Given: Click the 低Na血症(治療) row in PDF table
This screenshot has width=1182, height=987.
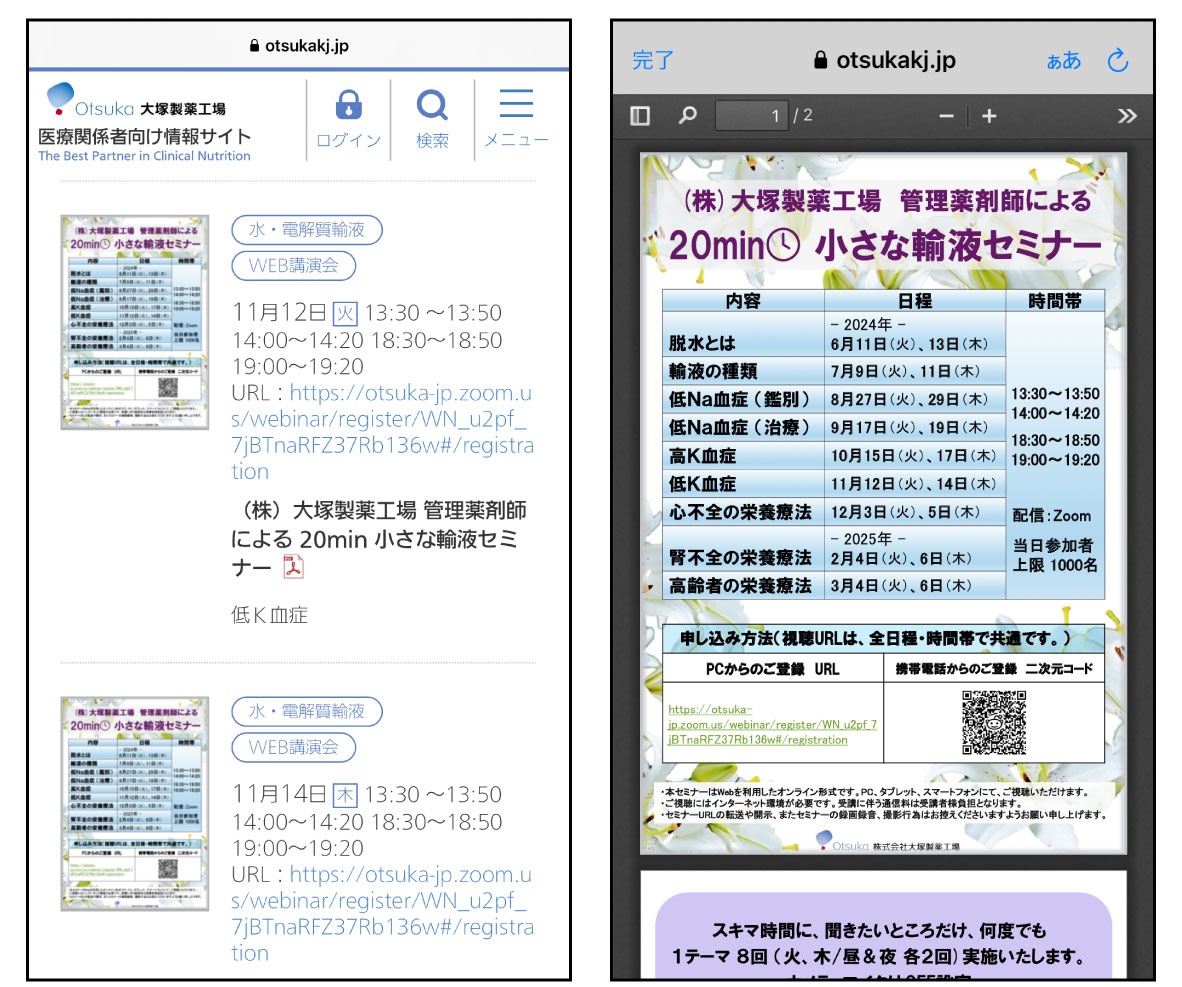Looking at the screenshot, I should click(834, 428).
